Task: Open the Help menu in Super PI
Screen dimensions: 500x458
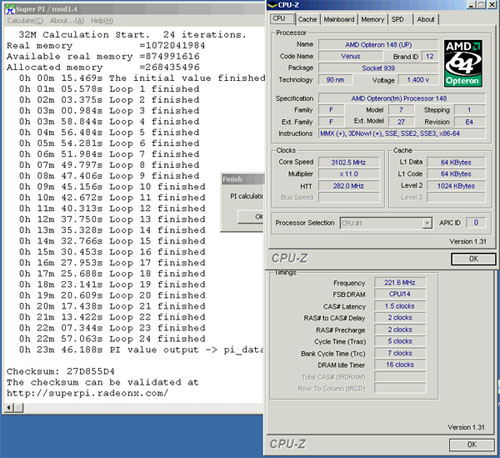Action: pos(102,21)
